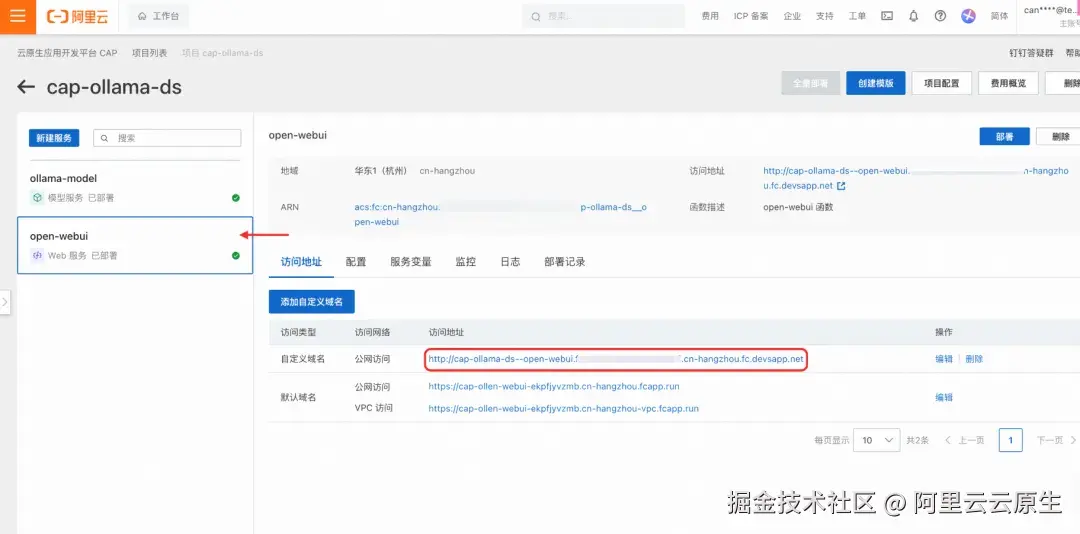Click the 华东1（杭州） region text
1080x534 pixels.
tap(382, 171)
